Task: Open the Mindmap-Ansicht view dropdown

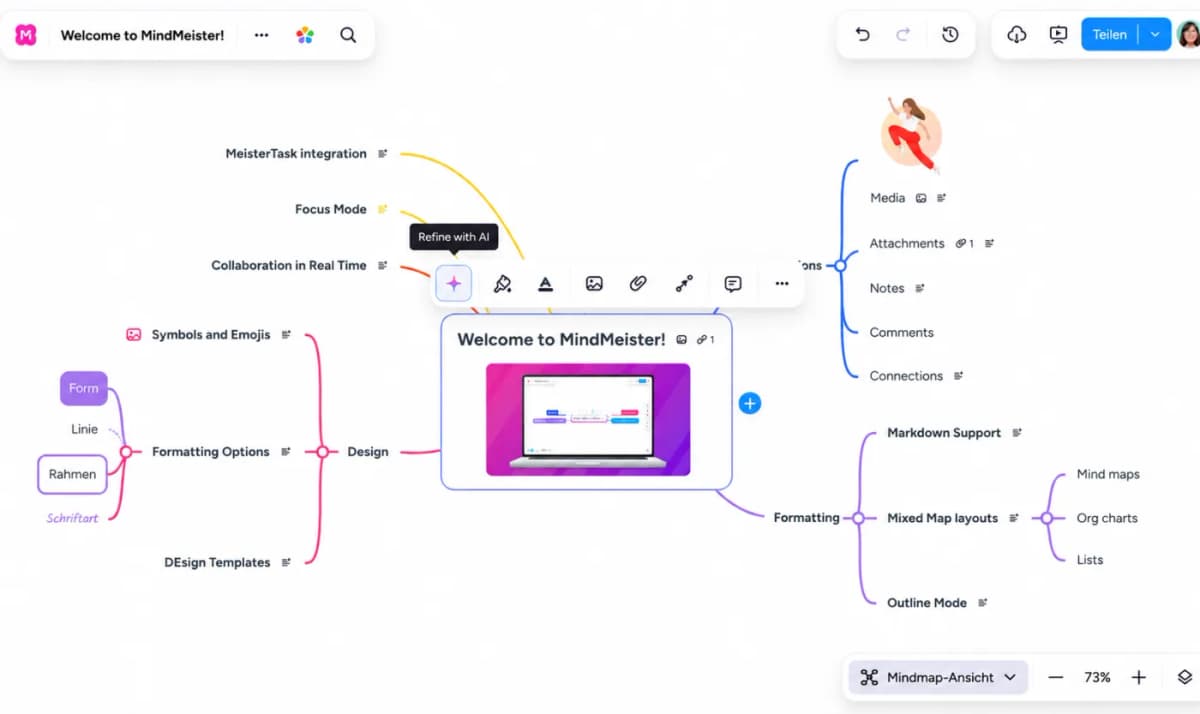Action: (x=939, y=677)
